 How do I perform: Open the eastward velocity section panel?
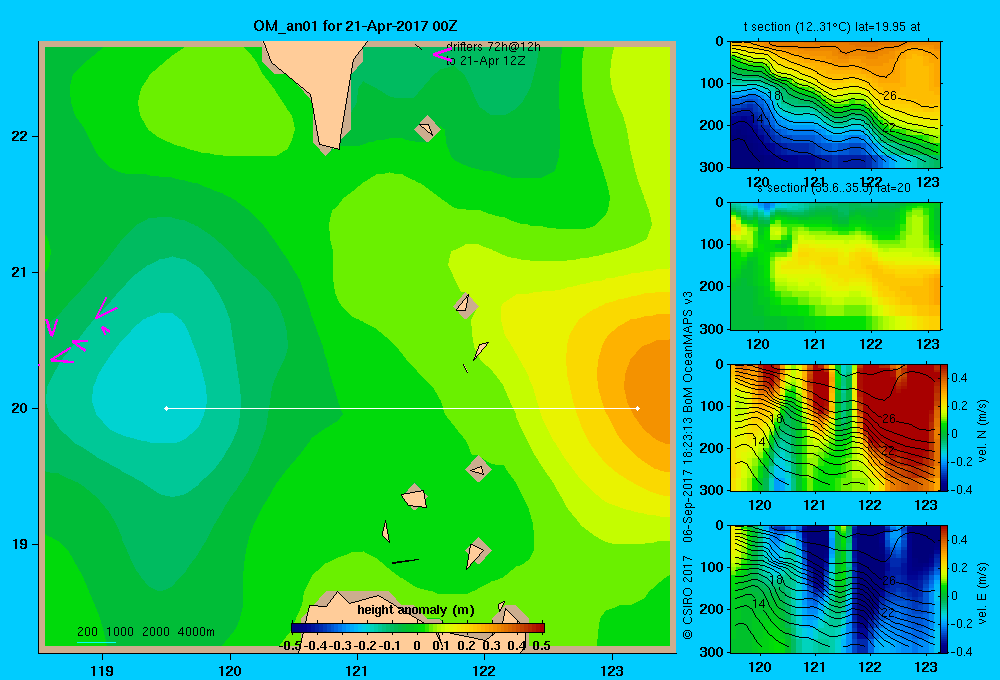click(835, 589)
